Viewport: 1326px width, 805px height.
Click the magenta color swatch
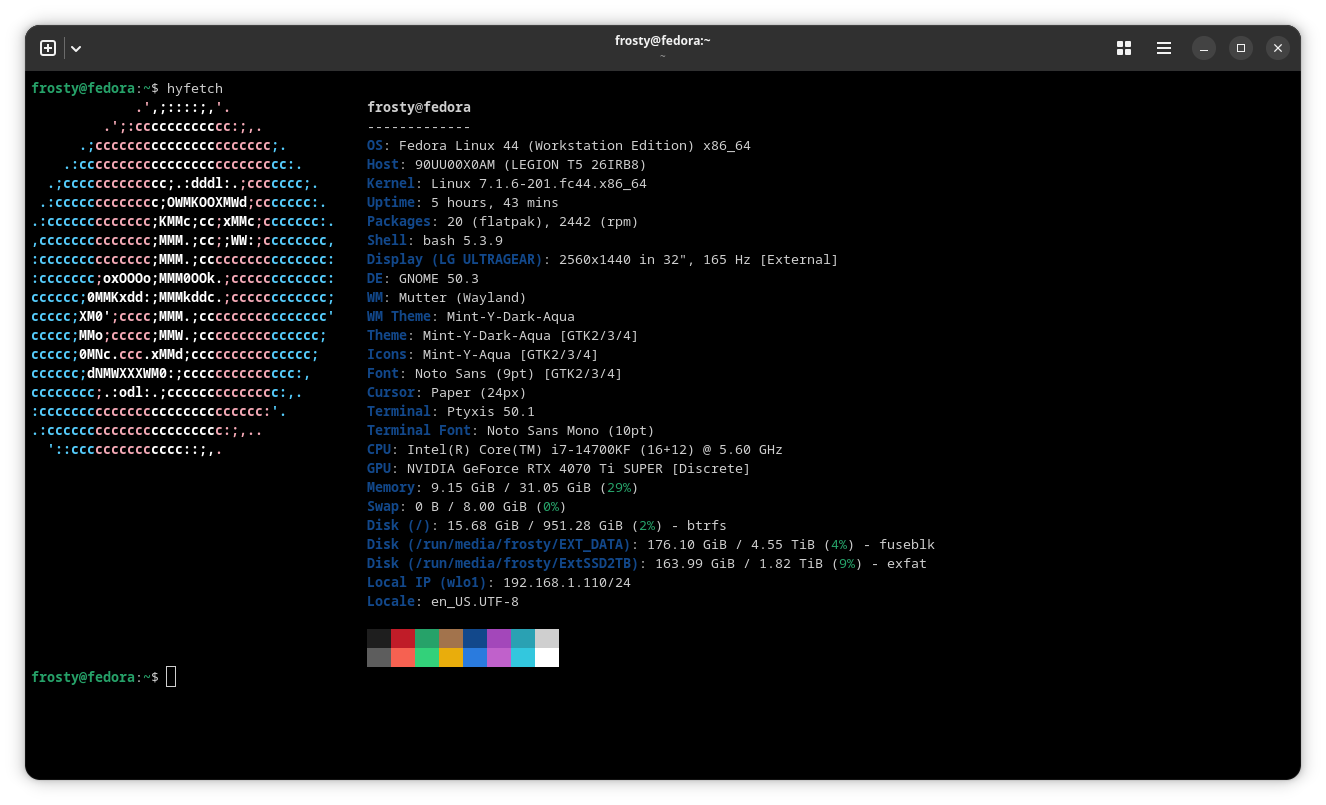pos(499,657)
